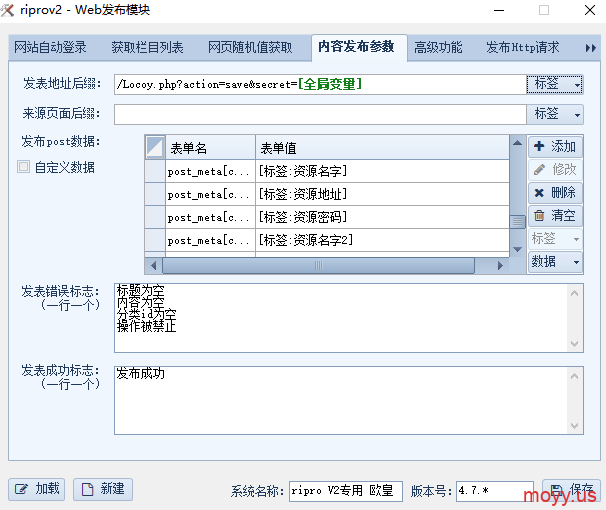
Task: Click row header of the 资源名字 row
Action: (155, 171)
